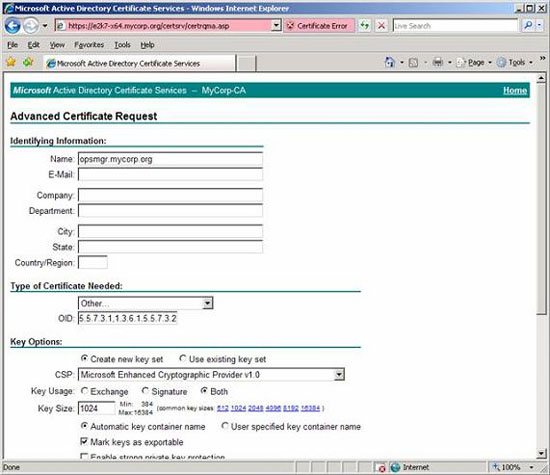The height and width of the screenshot is (475, 550).
Task: Click the Department input field
Action: (x=170, y=210)
